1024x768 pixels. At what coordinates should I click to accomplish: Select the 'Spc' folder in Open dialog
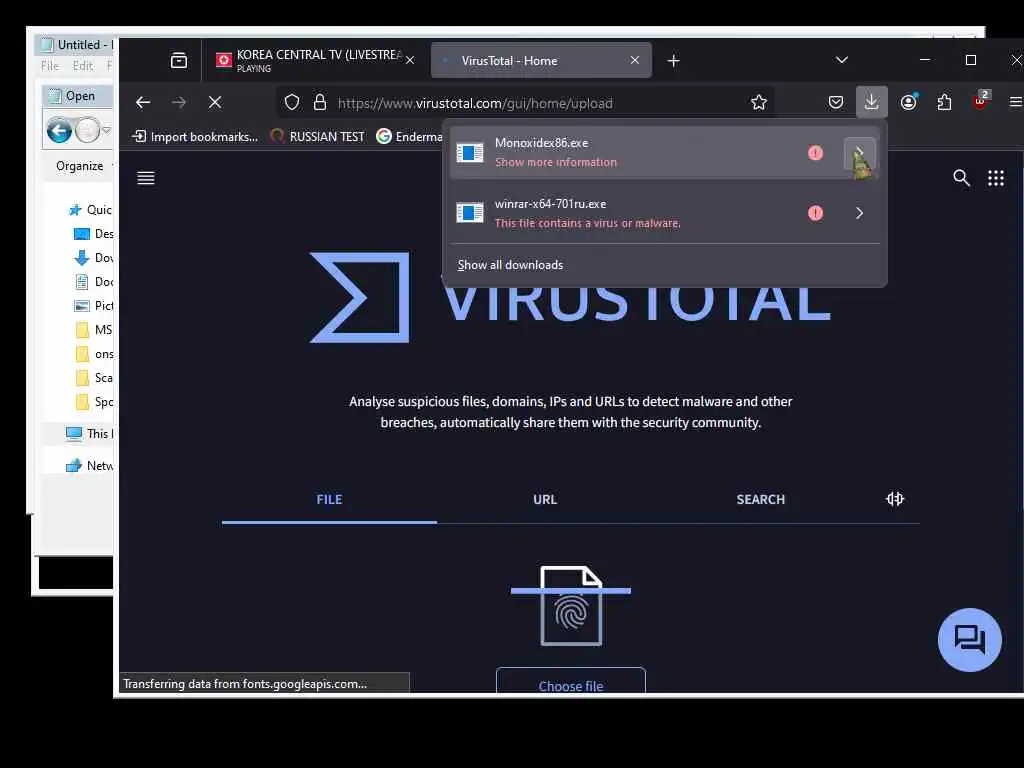click(93, 402)
